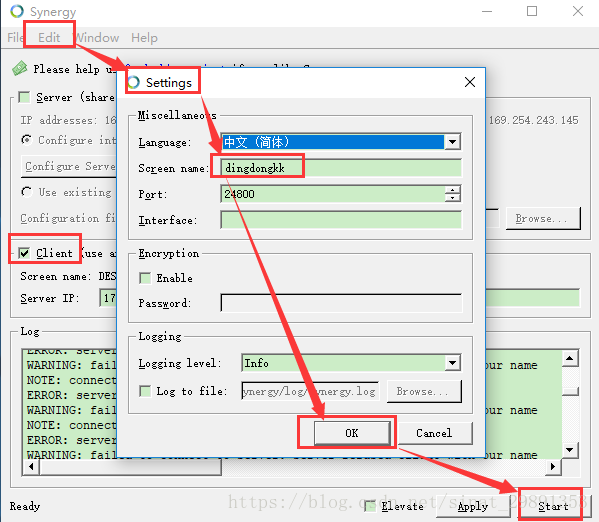Click the Configure Server button
The image size is (599, 522).
click(x=69, y=166)
